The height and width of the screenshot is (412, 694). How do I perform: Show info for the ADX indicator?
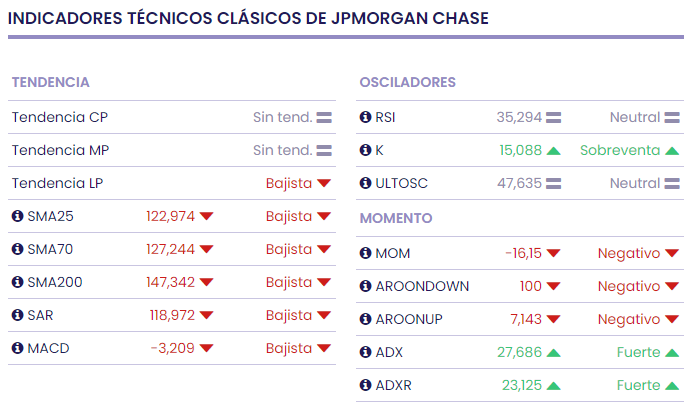365,352
